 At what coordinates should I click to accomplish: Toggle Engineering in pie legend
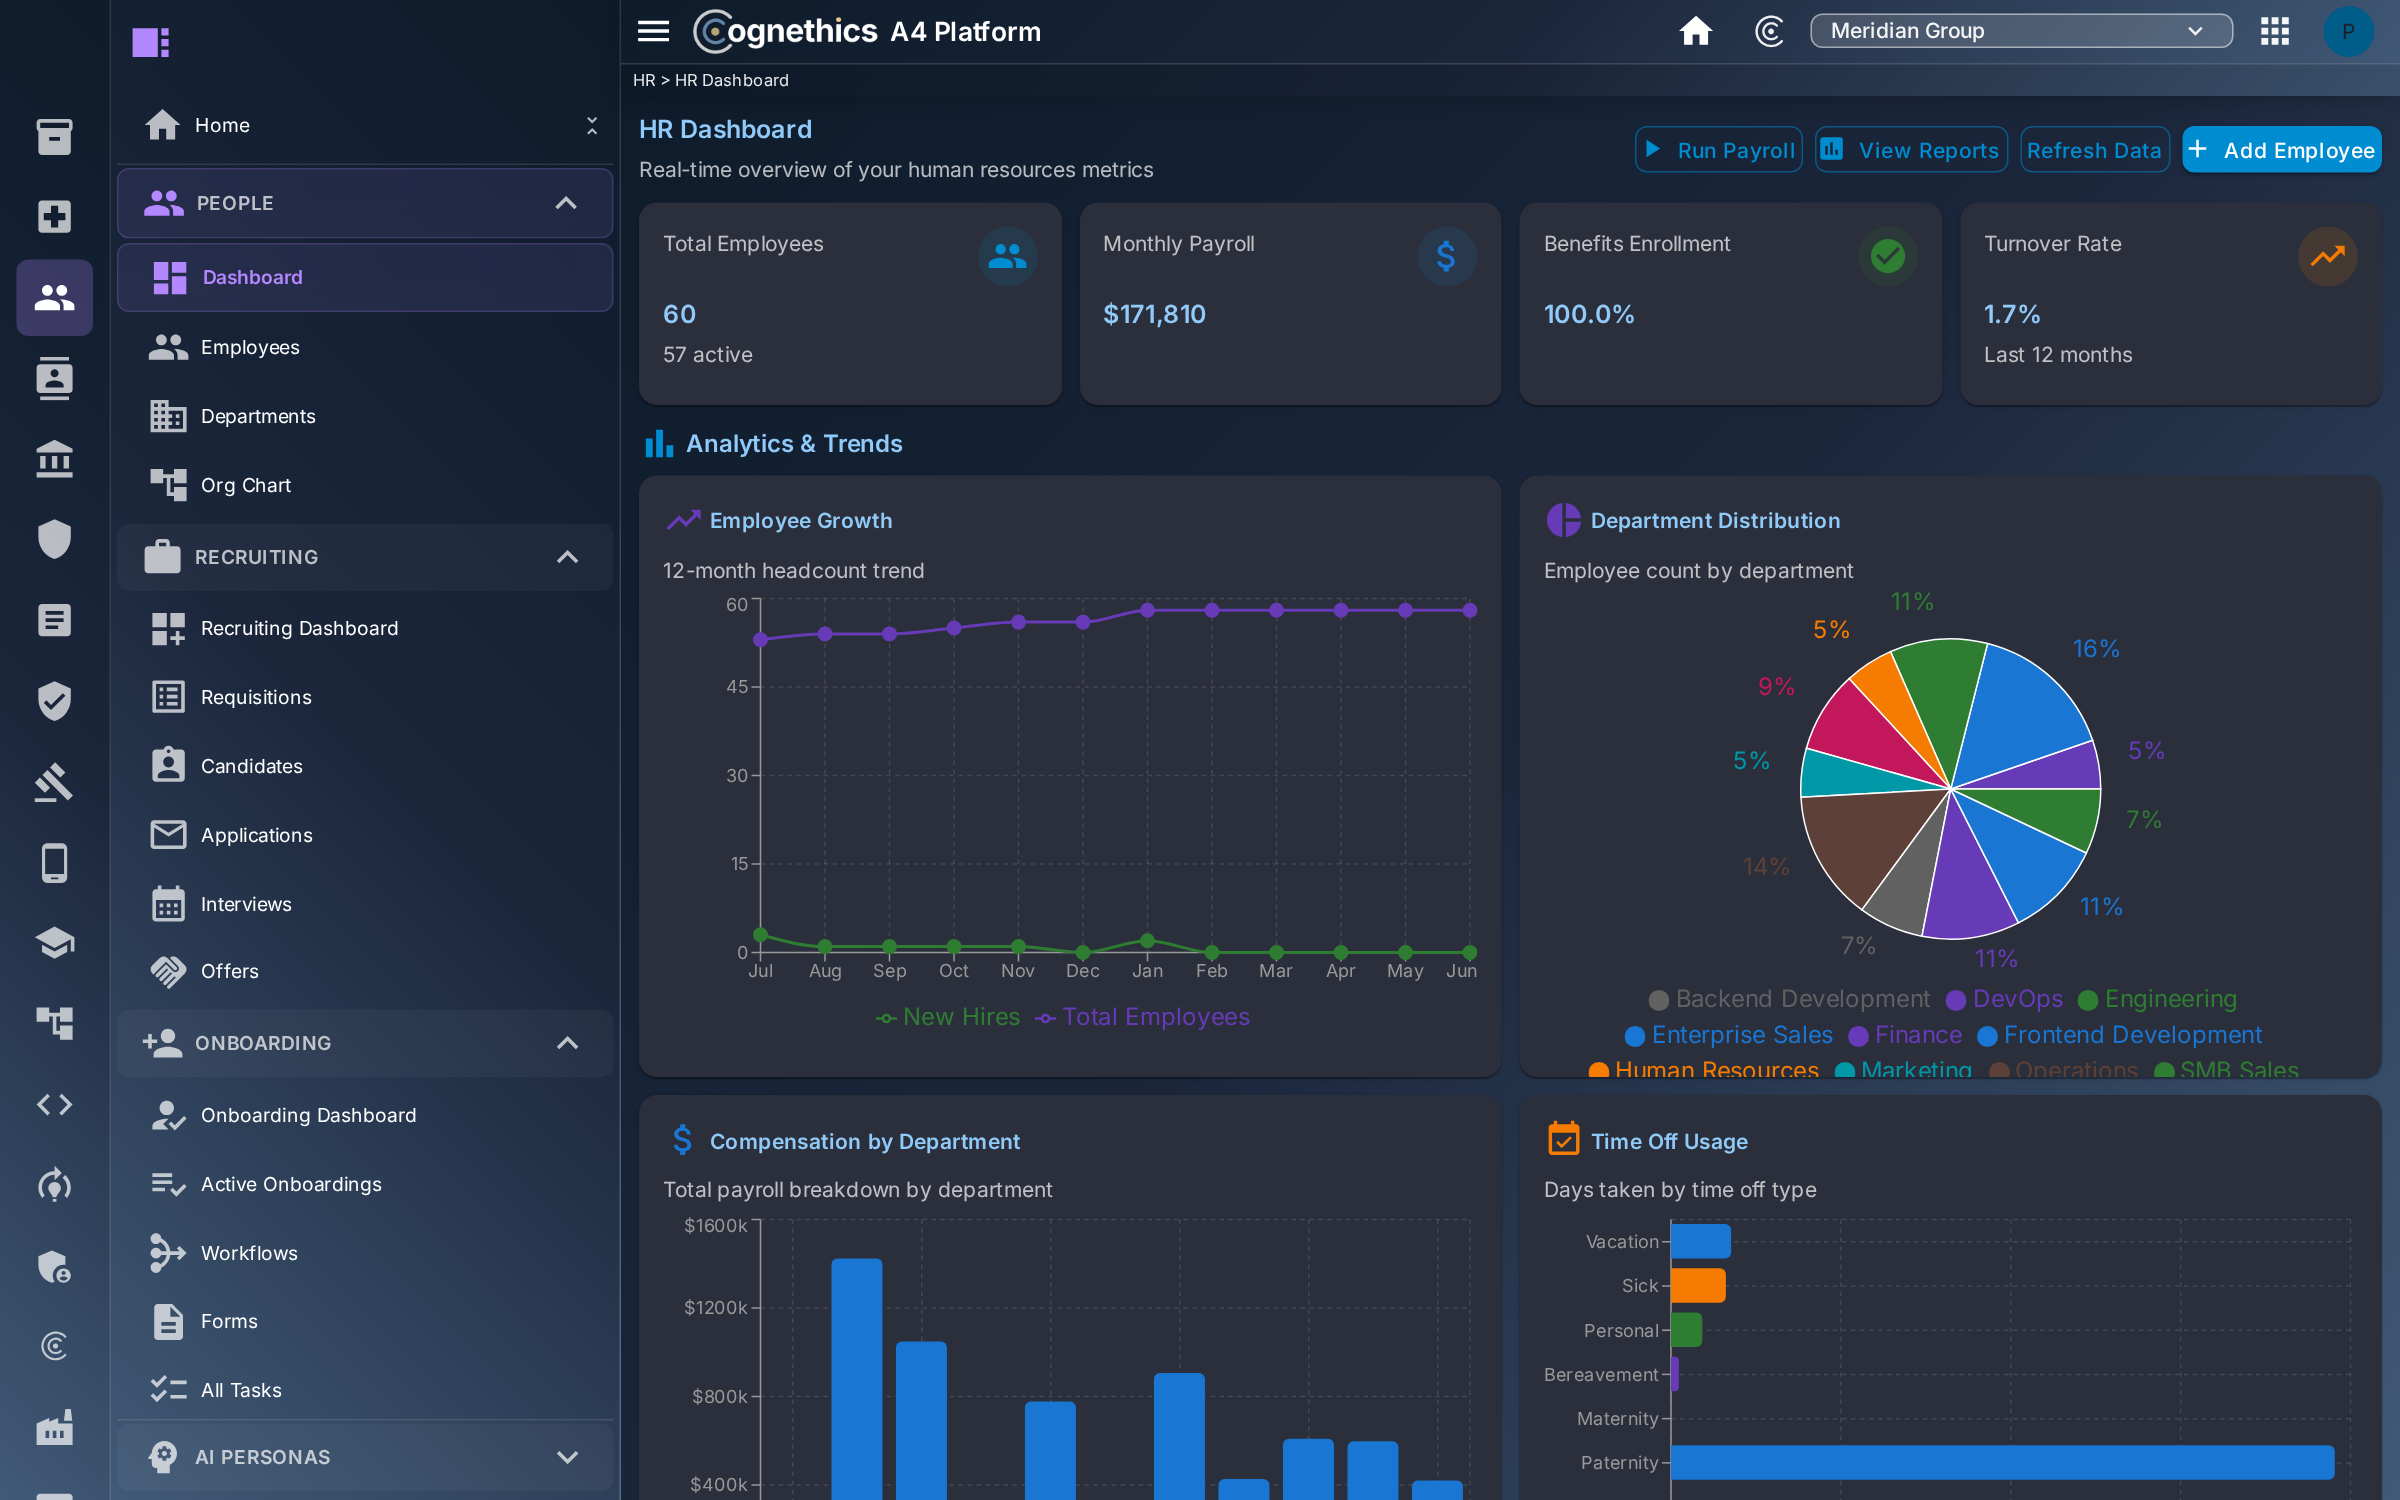(2157, 999)
